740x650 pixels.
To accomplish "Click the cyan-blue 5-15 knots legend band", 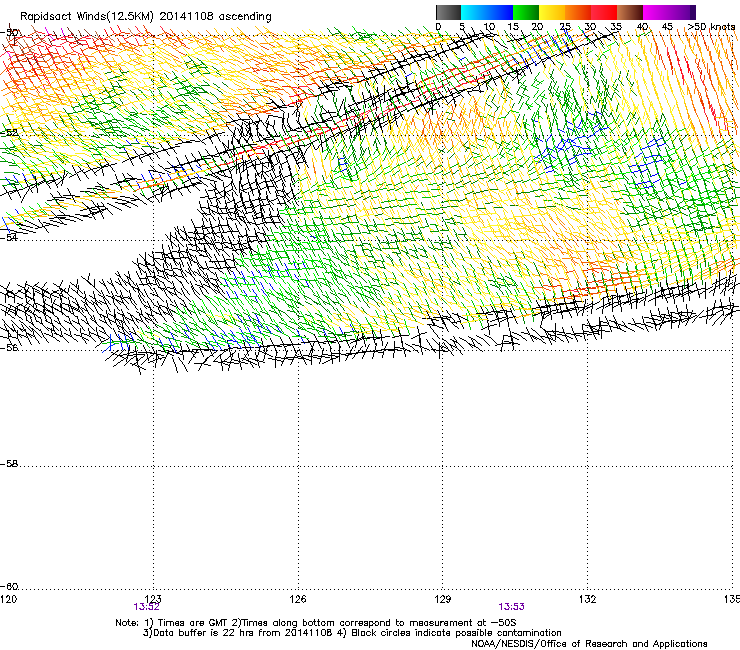I will pyautogui.click(x=487, y=12).
